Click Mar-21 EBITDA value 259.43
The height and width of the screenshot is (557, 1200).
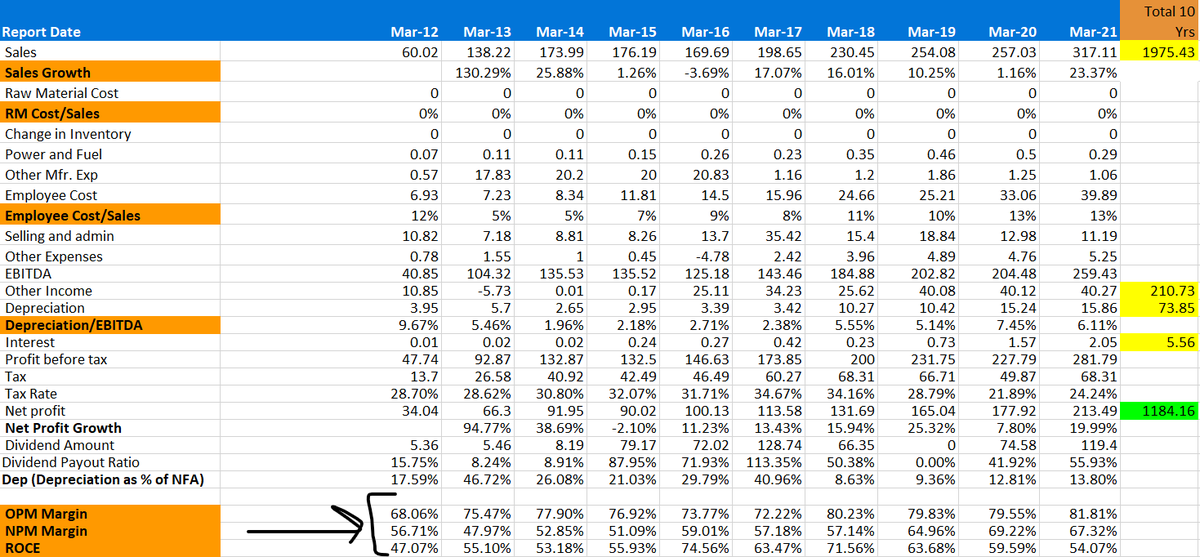pos(1095,273)
